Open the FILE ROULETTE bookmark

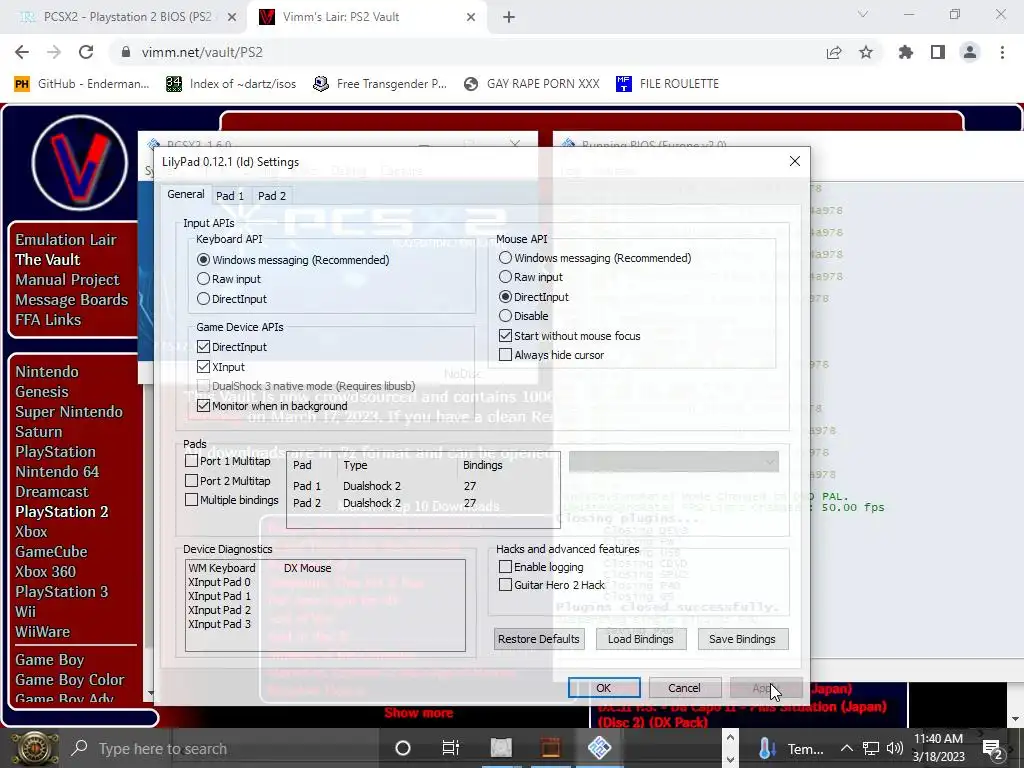tap(667, 84)
